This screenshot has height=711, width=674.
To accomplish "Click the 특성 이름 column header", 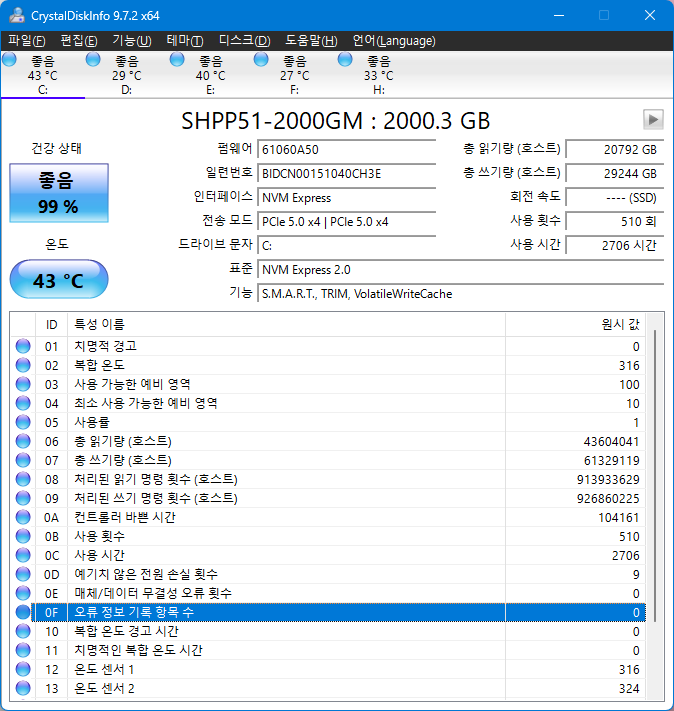I will pos(286,325).
